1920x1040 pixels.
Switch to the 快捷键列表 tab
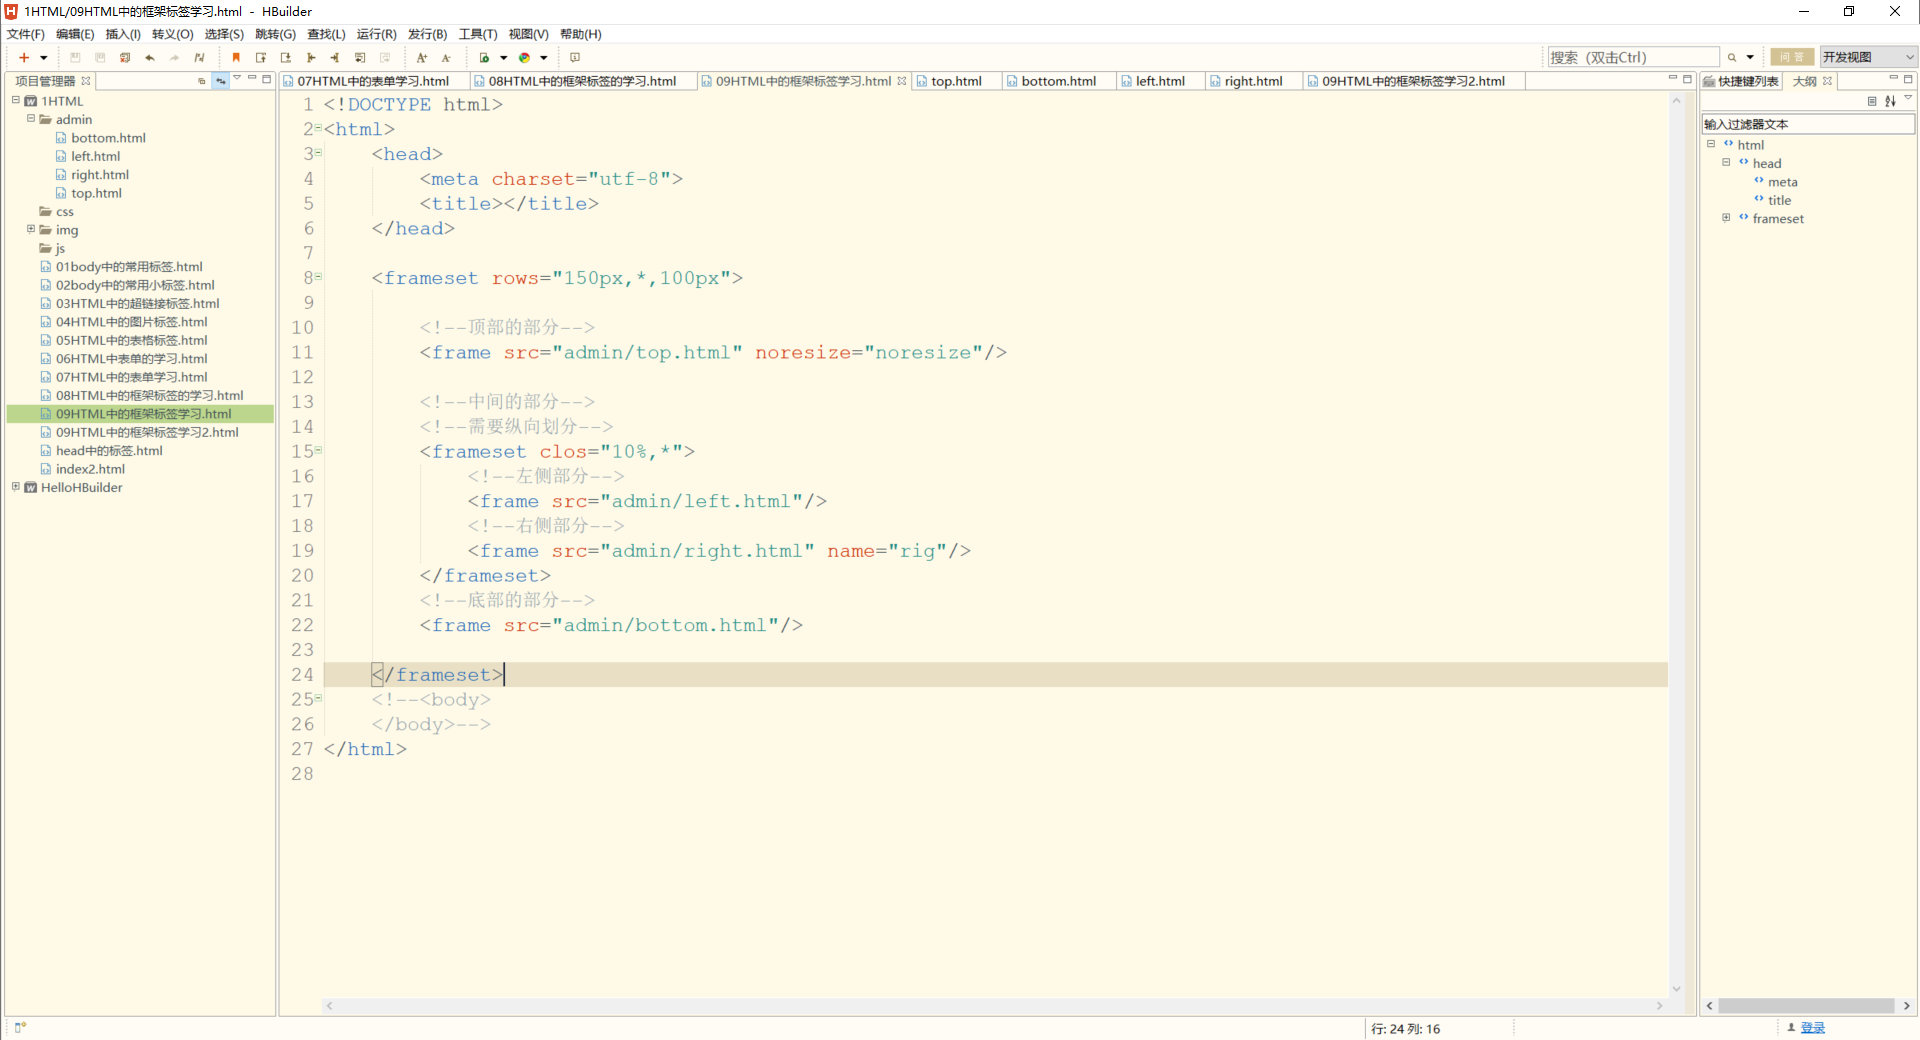[x=1741, y=81]
